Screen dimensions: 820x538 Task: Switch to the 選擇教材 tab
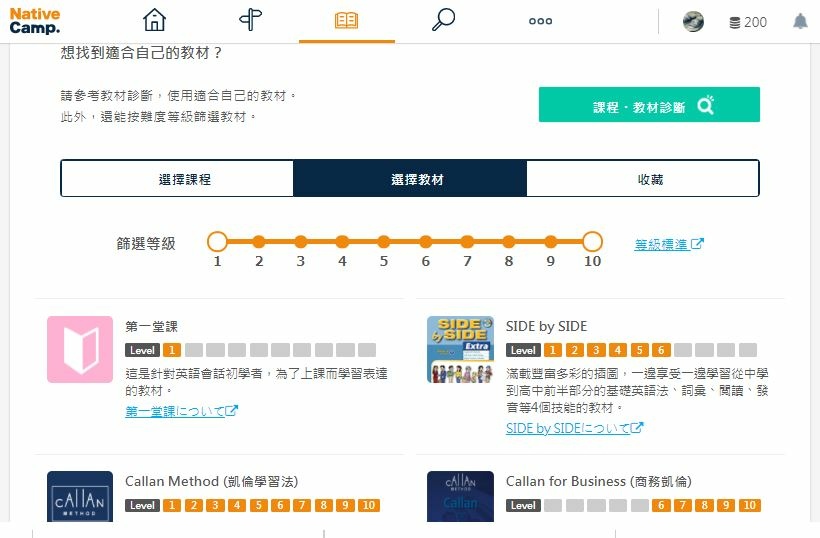(410, 179)
